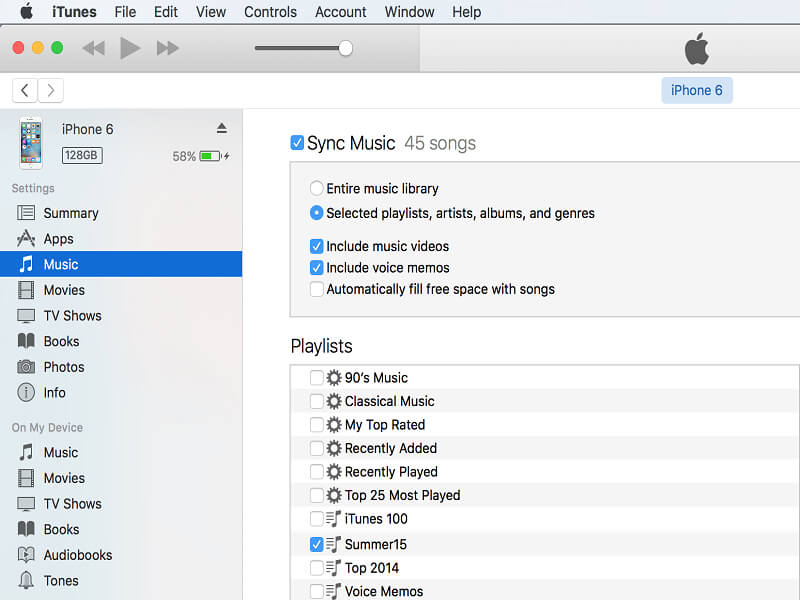Open Audiobooks under On My Device

click(x=77, y=555)
